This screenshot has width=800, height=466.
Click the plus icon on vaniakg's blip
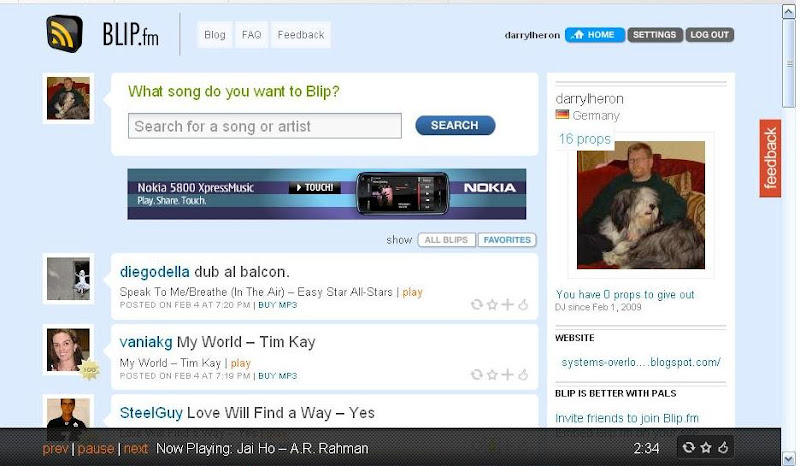tap(507, 374)
